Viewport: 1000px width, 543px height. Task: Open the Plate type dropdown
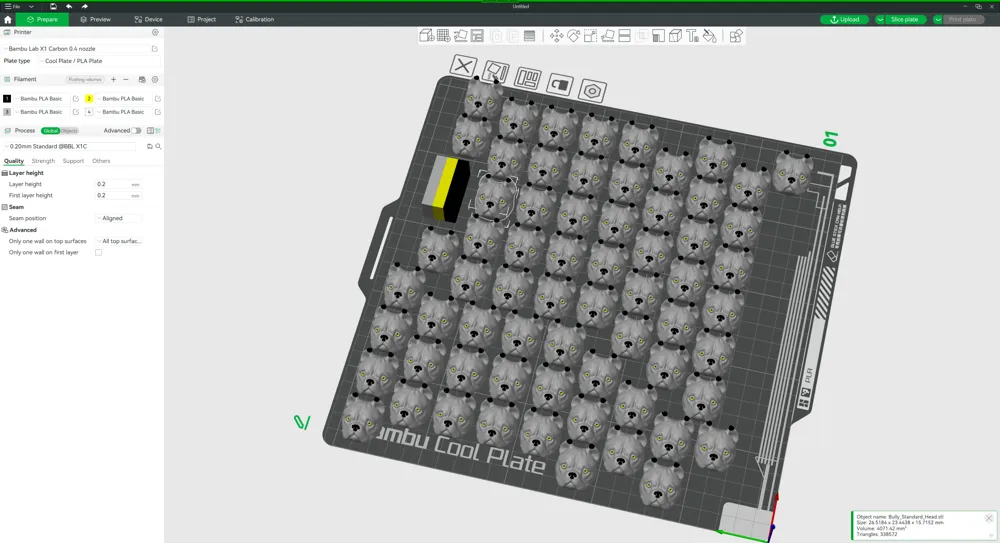99,61
